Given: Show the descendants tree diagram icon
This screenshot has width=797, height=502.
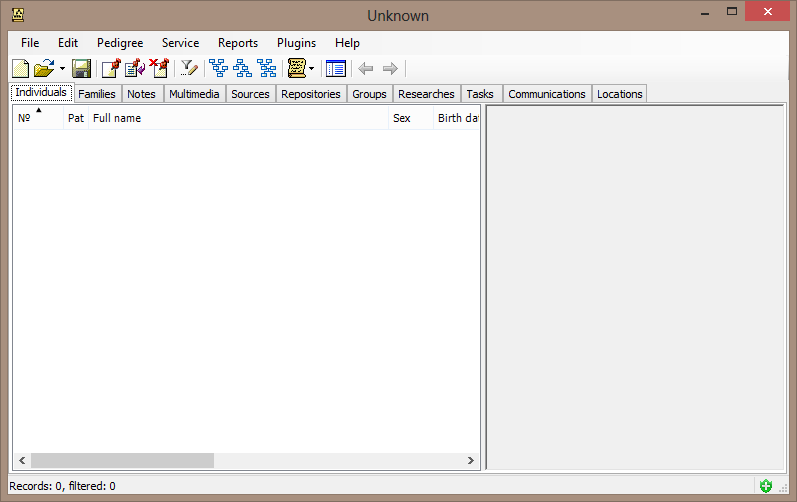Looking at the screenshot, I should click(x=242, y=68).
